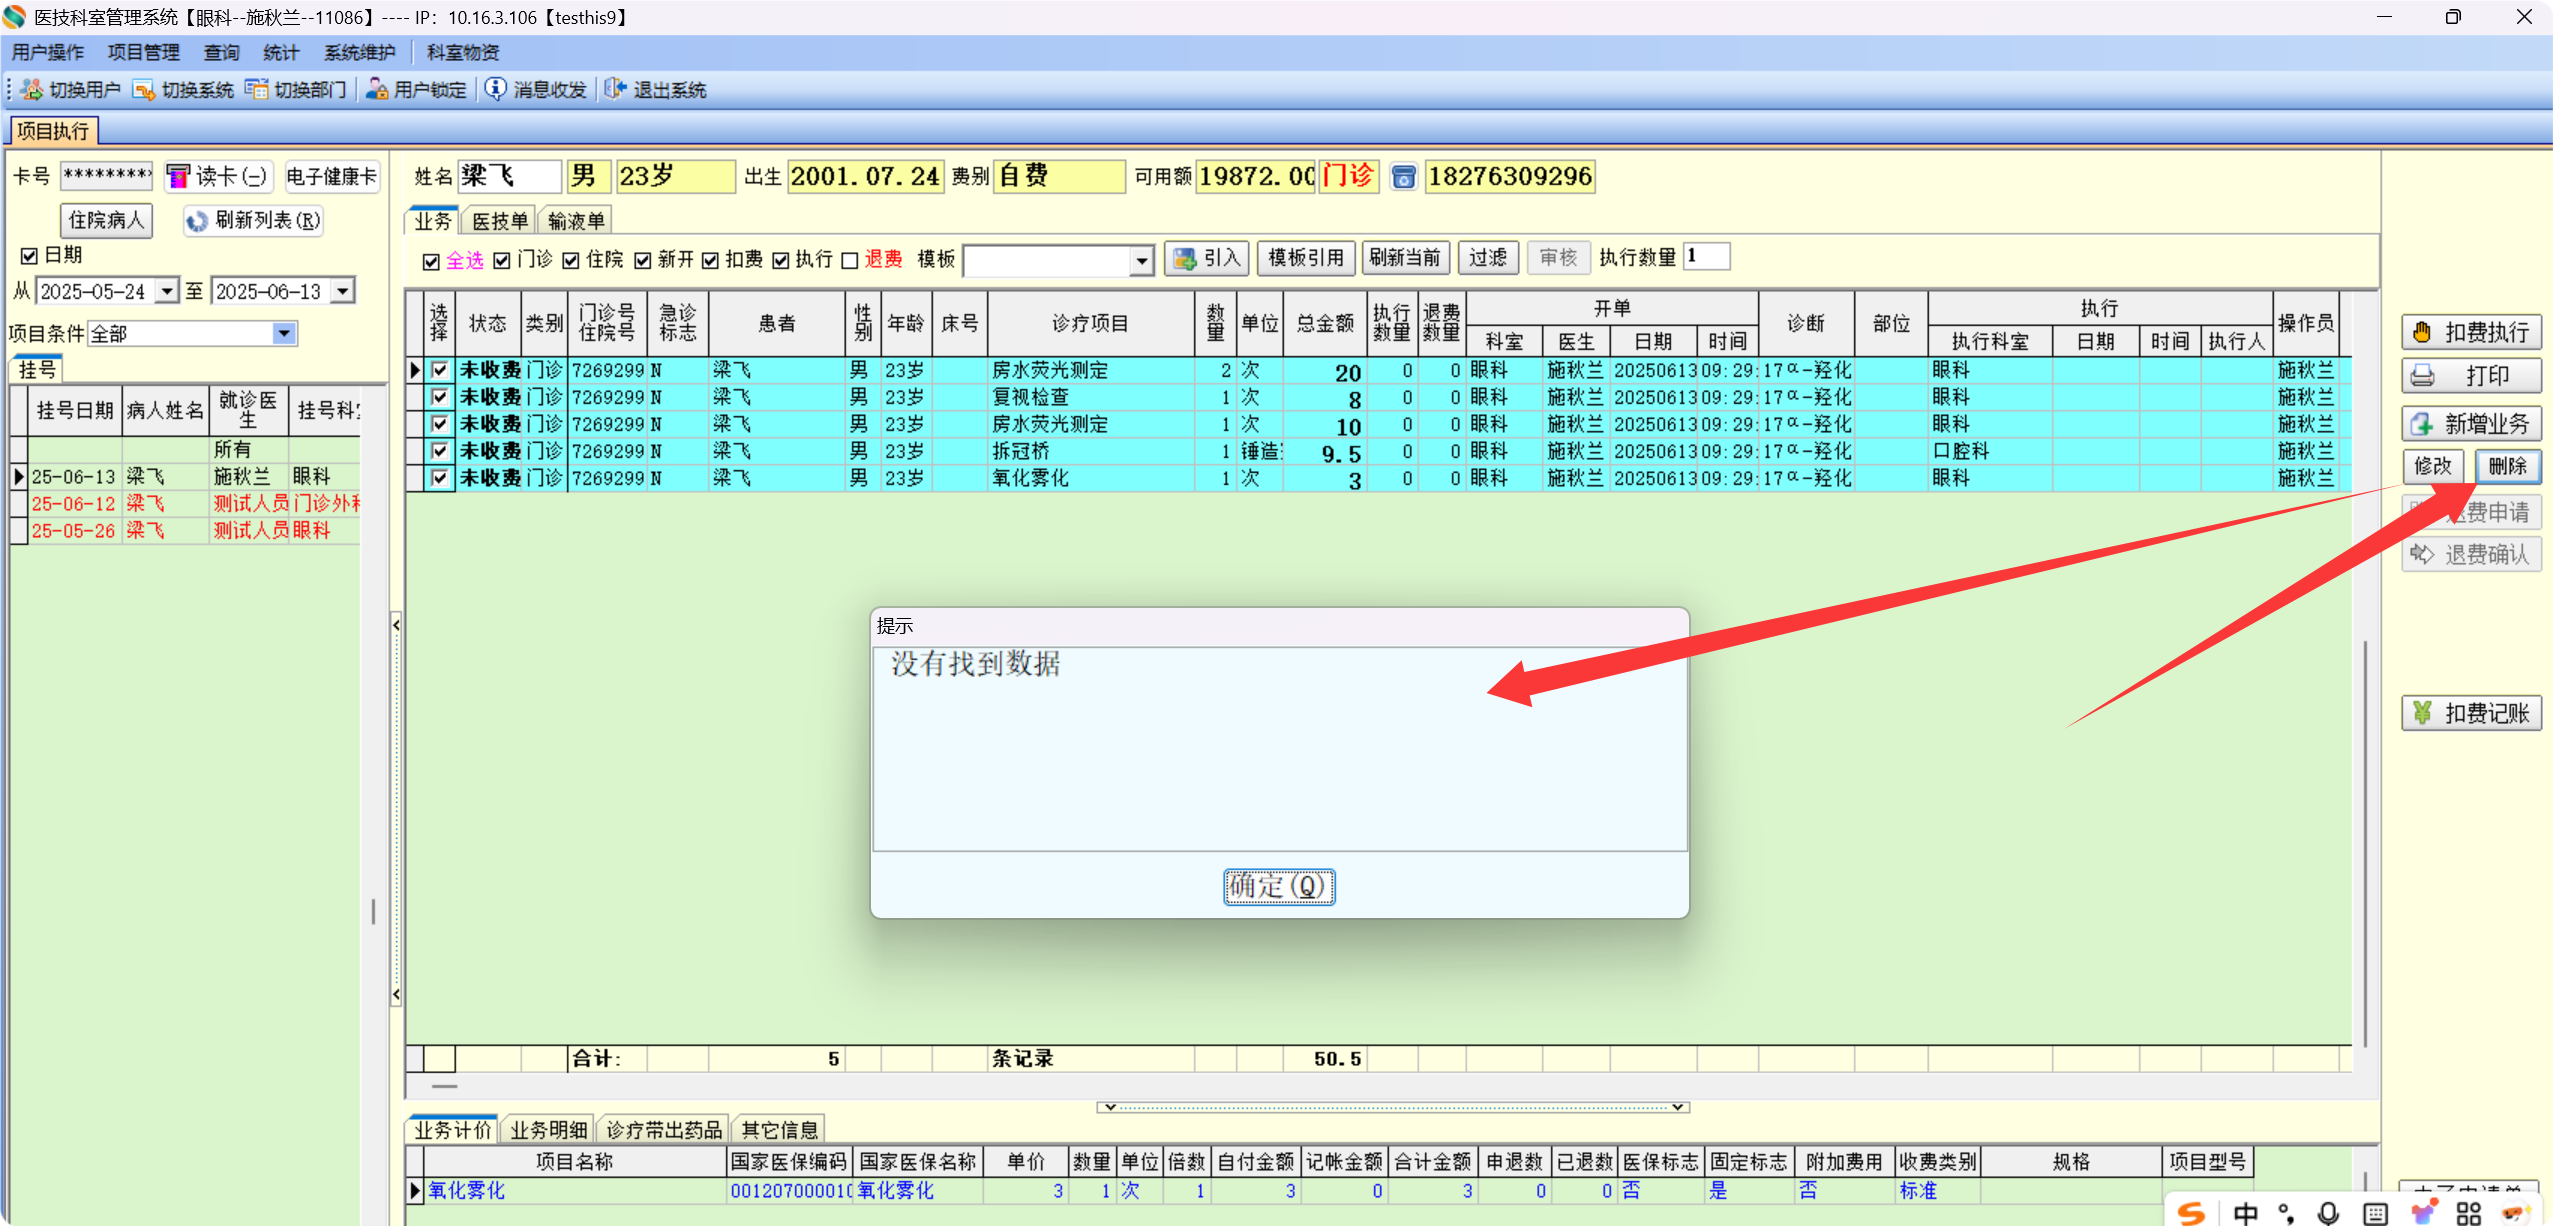Click the 删除 delete button
The height and width of the screenshot is (1226, 2553).
[2506, 466]
